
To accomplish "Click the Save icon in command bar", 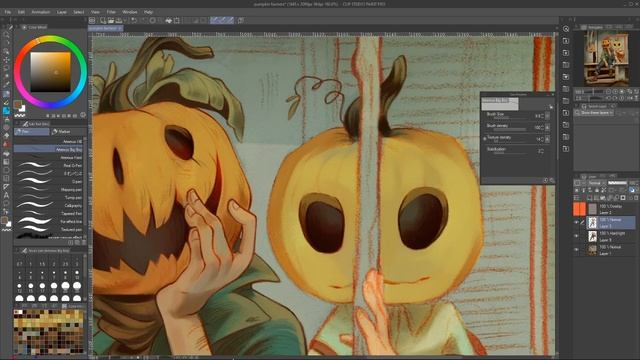I will tap(119, 20).
